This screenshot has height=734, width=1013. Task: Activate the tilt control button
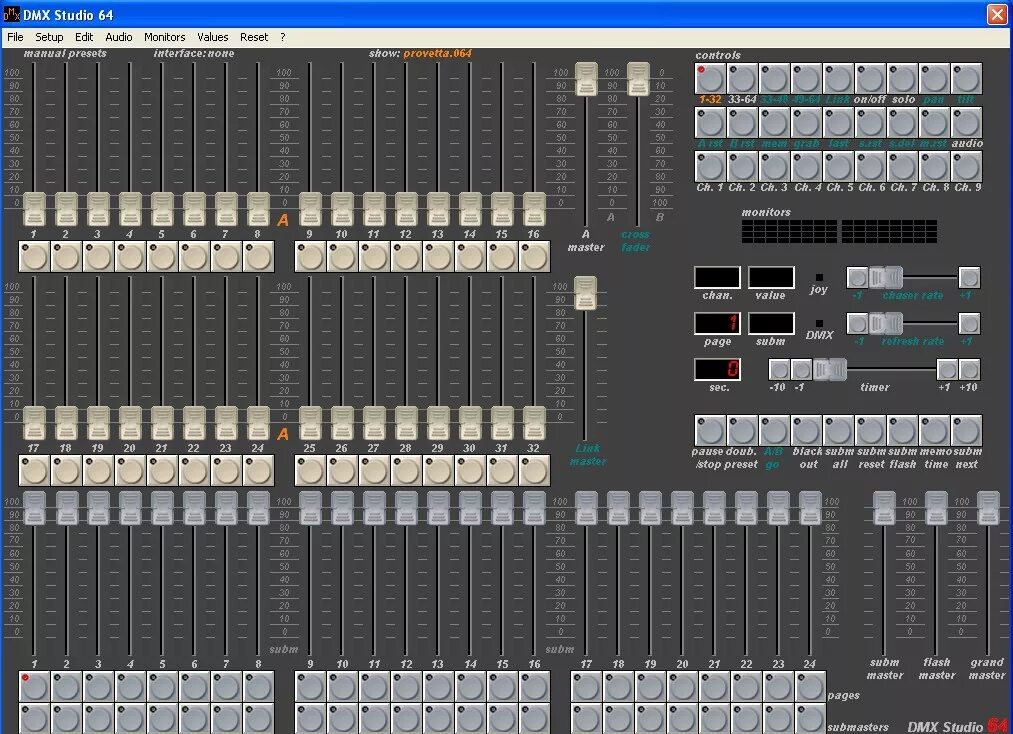pos(966,79)
